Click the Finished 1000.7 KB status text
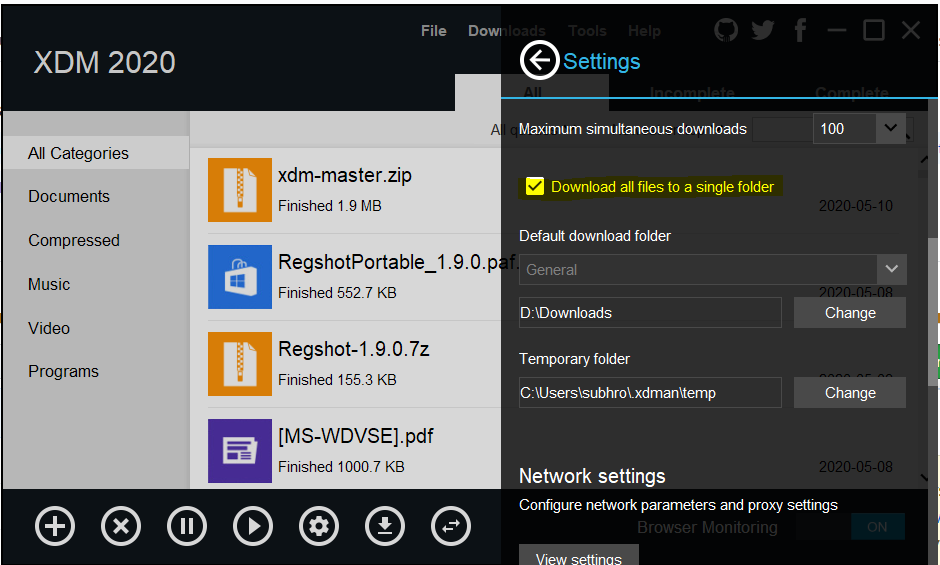 [341, 467]
